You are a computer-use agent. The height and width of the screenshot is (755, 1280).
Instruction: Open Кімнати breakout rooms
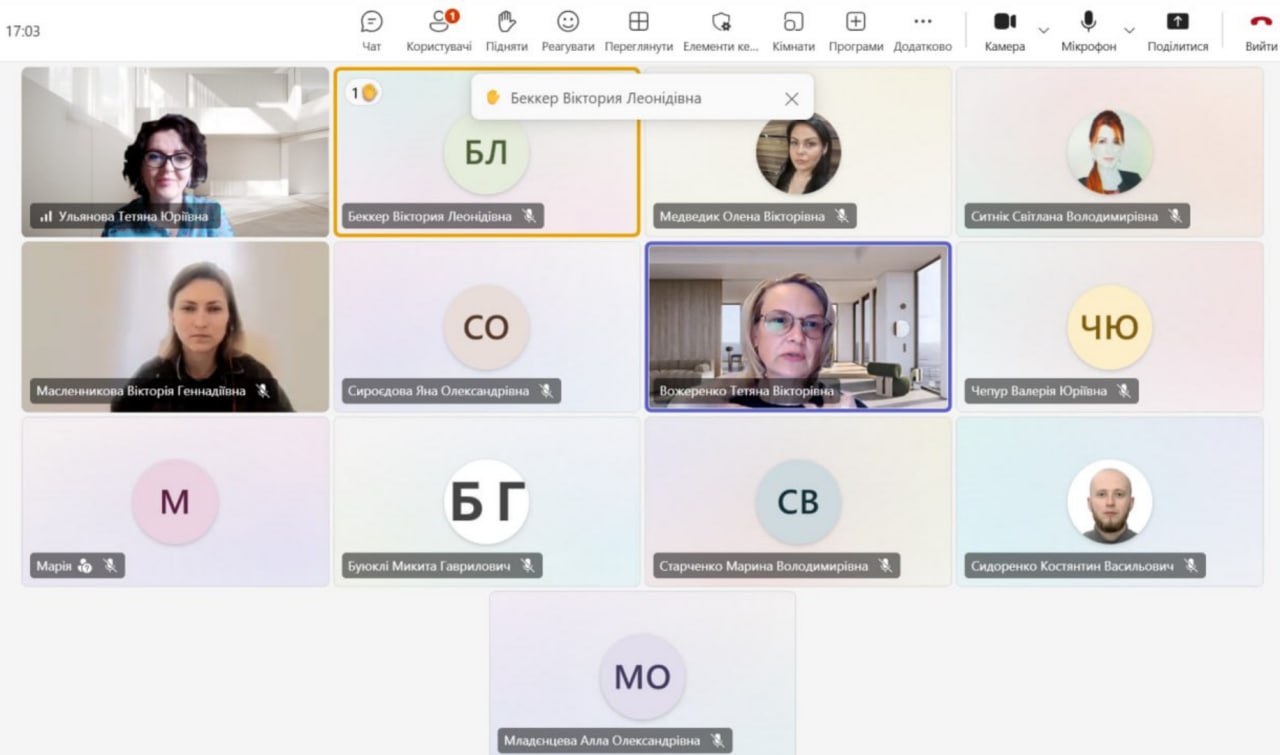(793, 30)
